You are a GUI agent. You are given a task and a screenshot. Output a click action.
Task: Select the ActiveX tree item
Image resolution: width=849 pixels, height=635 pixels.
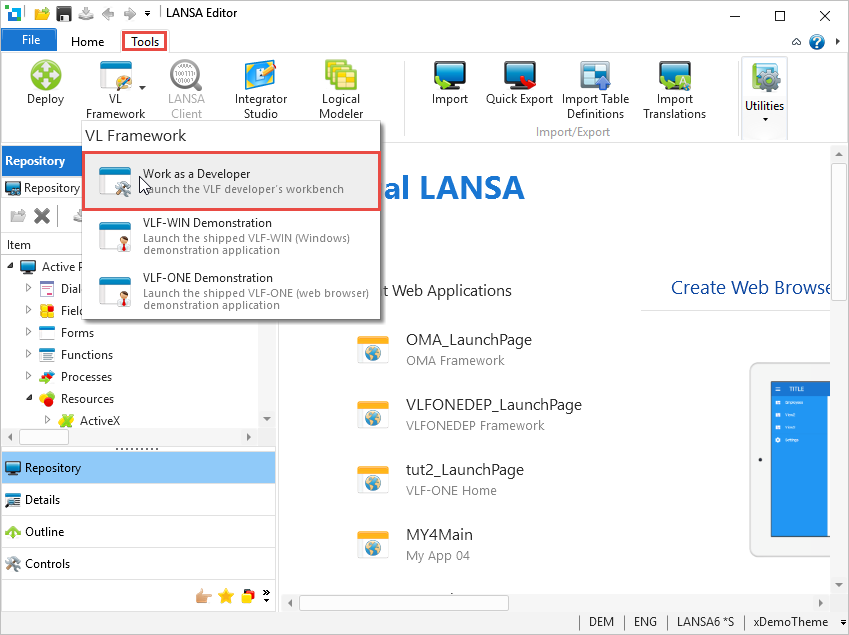[100, 421]
